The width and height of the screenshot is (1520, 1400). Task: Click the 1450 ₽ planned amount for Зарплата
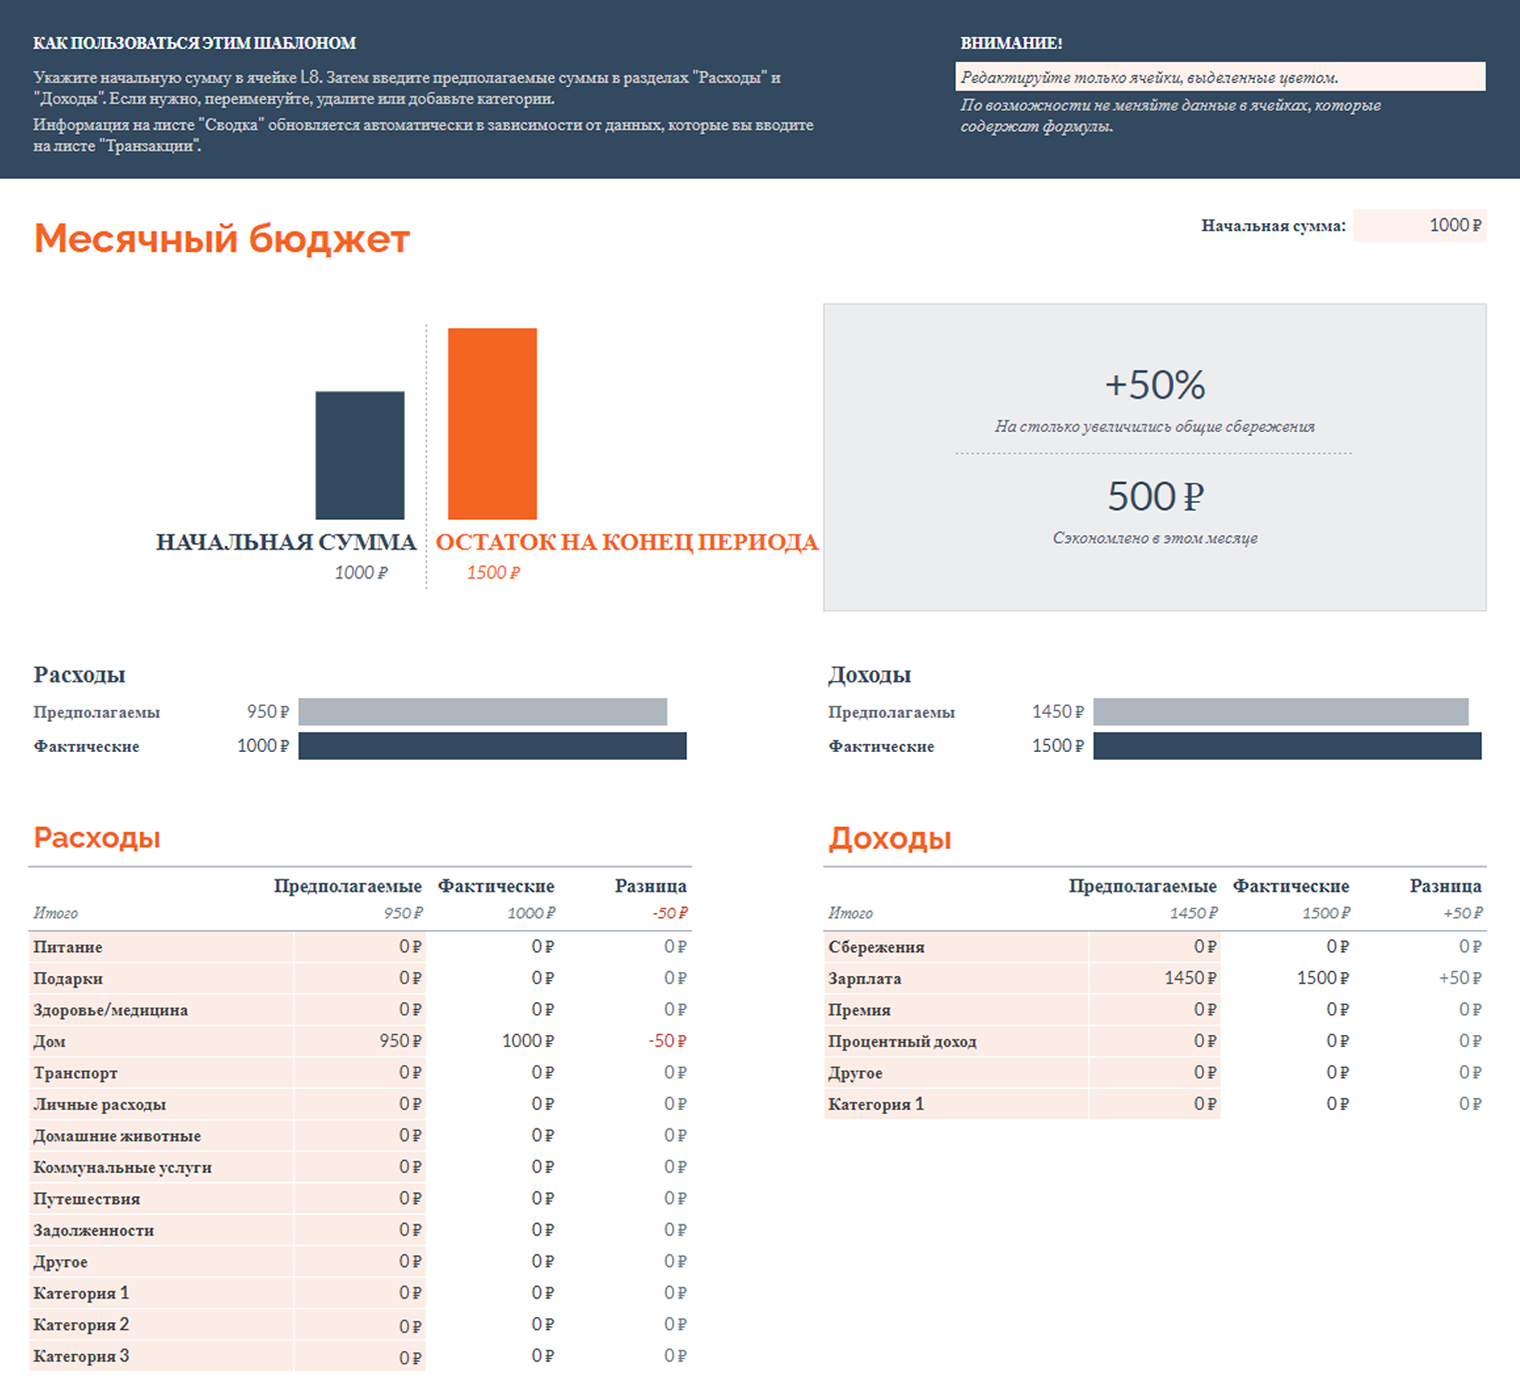[x=1155, y=978]
